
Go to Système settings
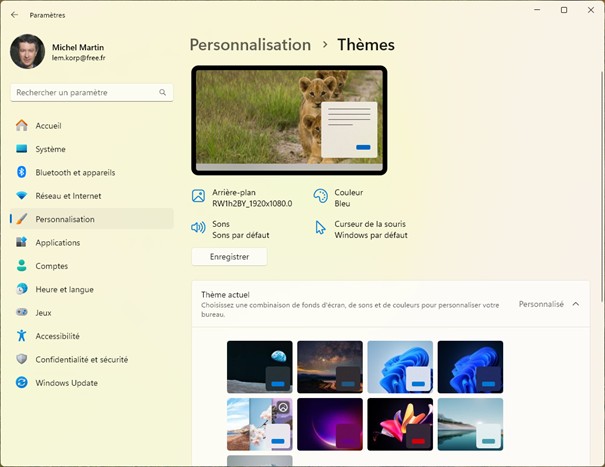pos(92,149)
